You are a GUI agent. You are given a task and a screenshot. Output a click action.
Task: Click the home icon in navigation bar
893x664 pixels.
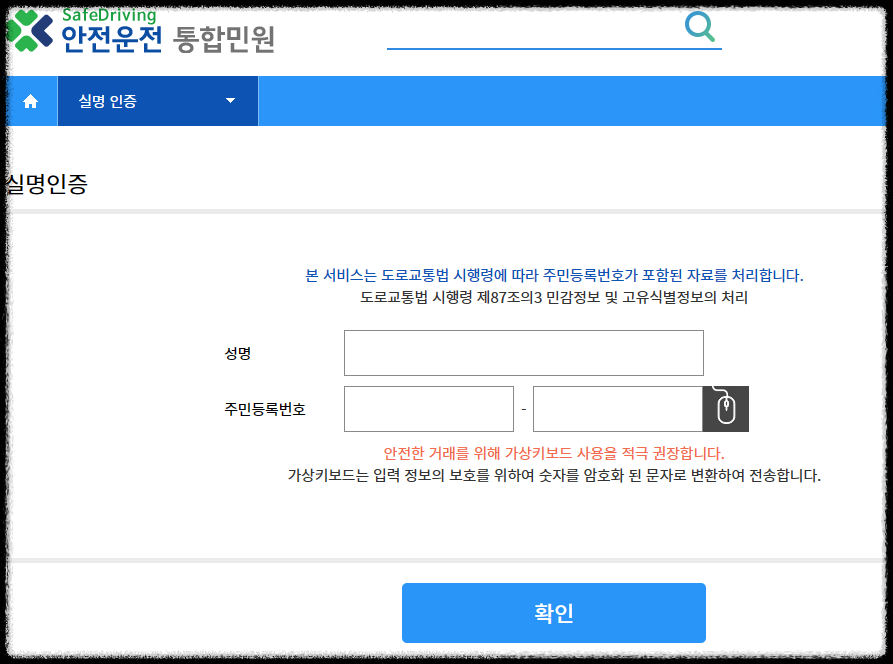(x=31, y=101)
